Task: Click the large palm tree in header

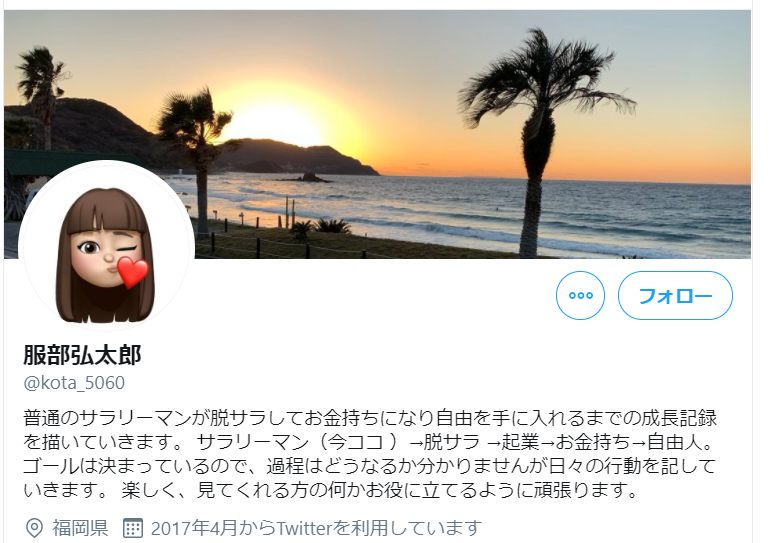Action: [x=540, y=143]
